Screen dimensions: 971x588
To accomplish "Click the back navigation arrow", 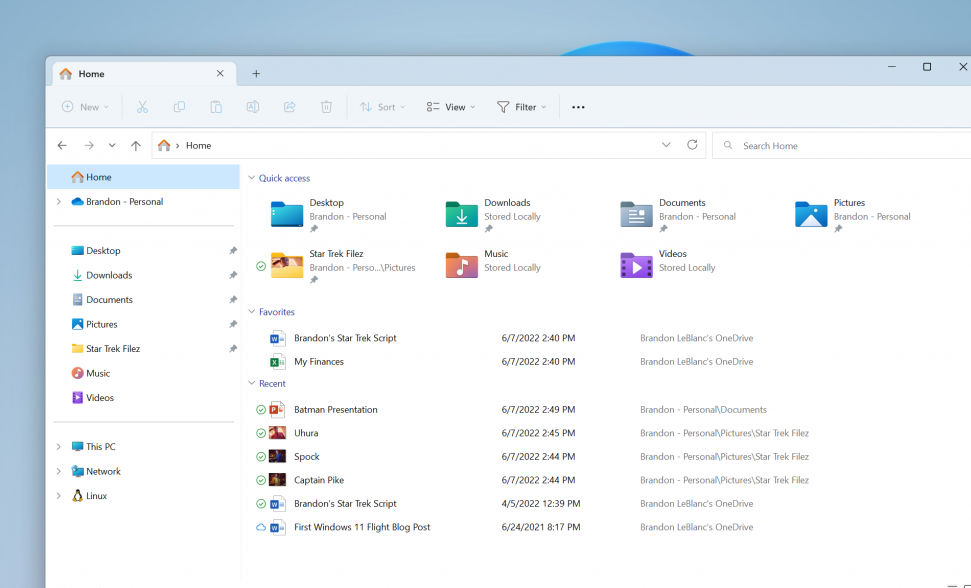I will pos(61,144).
